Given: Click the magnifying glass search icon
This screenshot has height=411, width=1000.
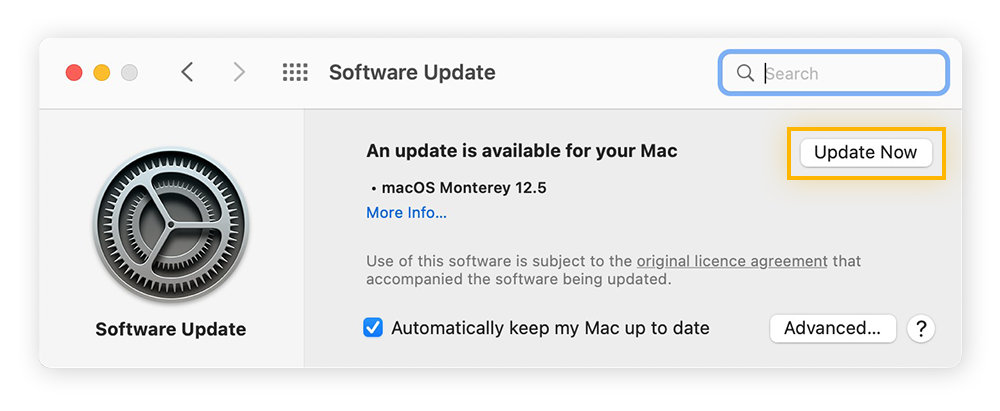Looking at the screenshot, I should coord(745,73).
